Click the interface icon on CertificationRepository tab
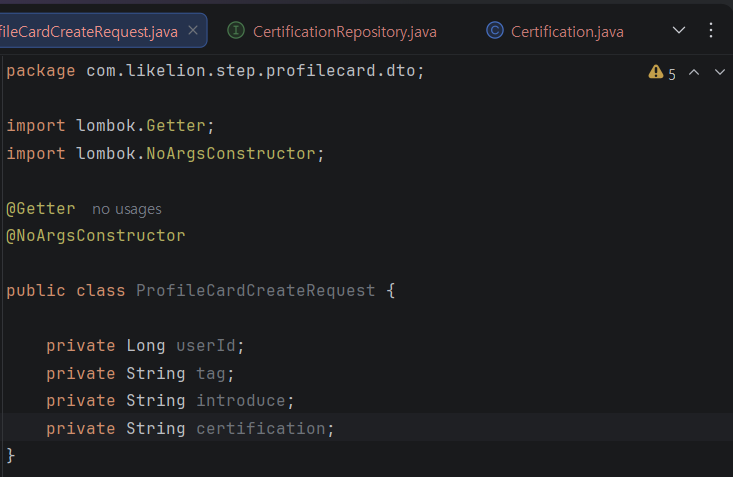 (236, 31)
